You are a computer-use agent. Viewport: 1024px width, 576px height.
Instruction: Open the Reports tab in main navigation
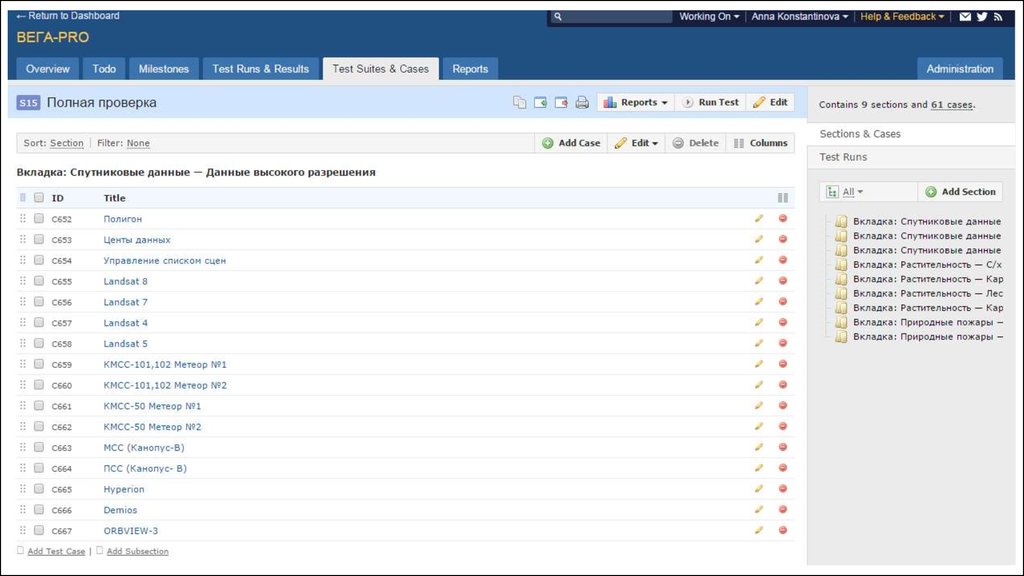(470, 69)
